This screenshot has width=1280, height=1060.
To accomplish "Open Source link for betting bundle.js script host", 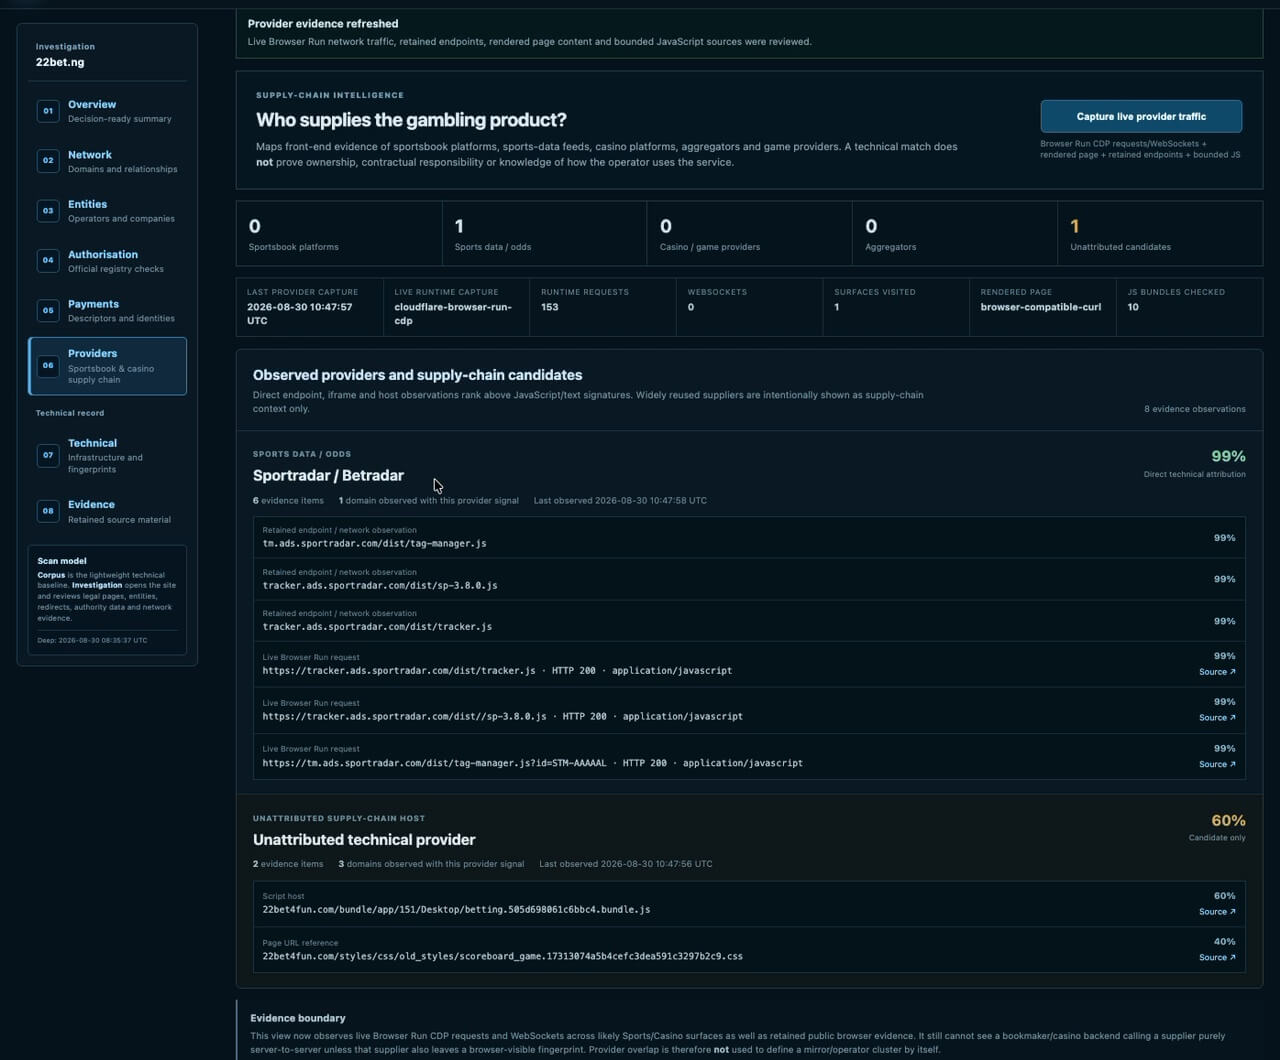I will pyautogui.click(x=1217, y=911).
